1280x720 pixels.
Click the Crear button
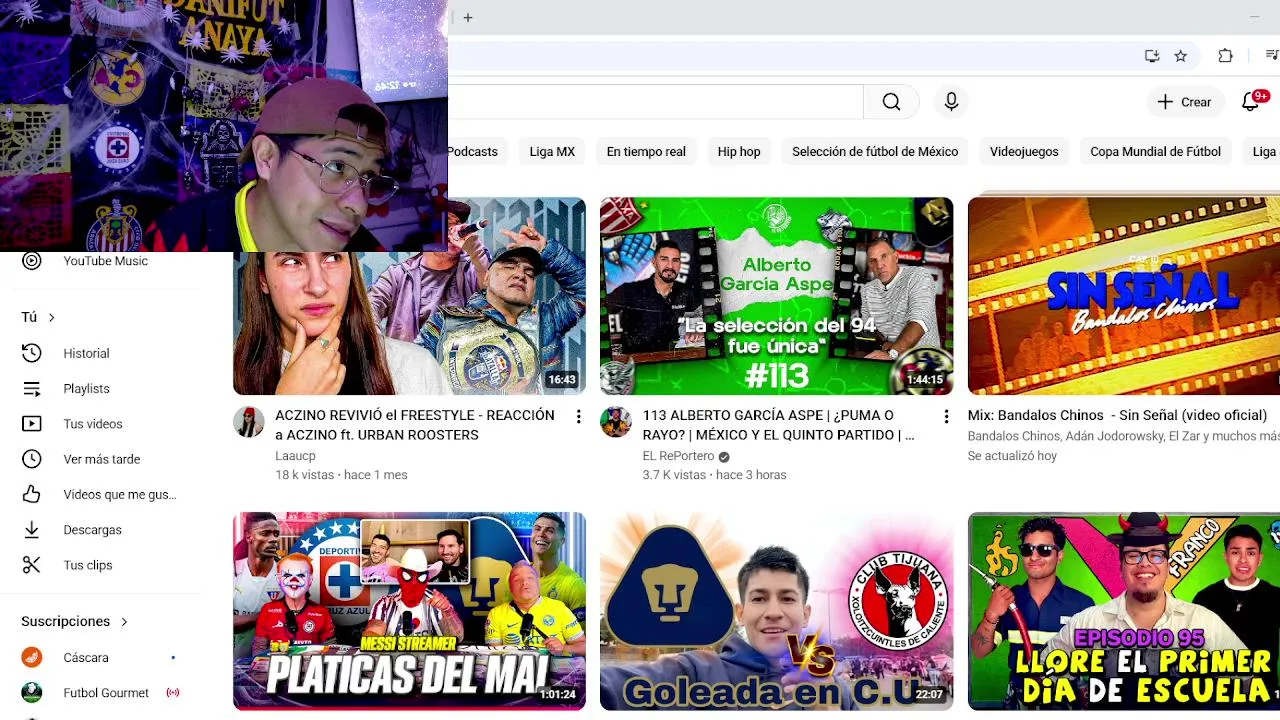click(x=1184, y=102)
